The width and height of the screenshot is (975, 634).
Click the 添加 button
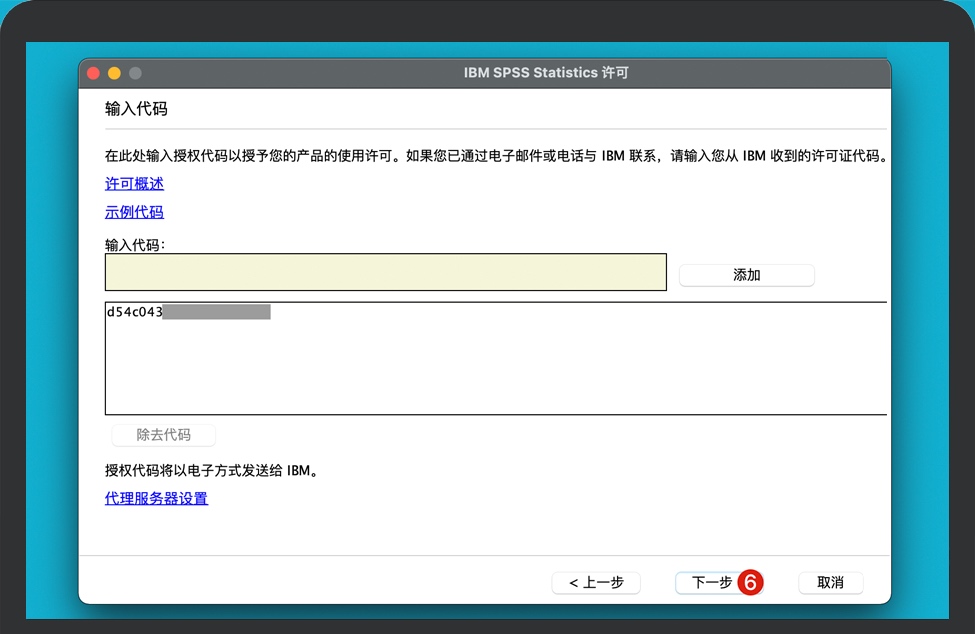746,275
